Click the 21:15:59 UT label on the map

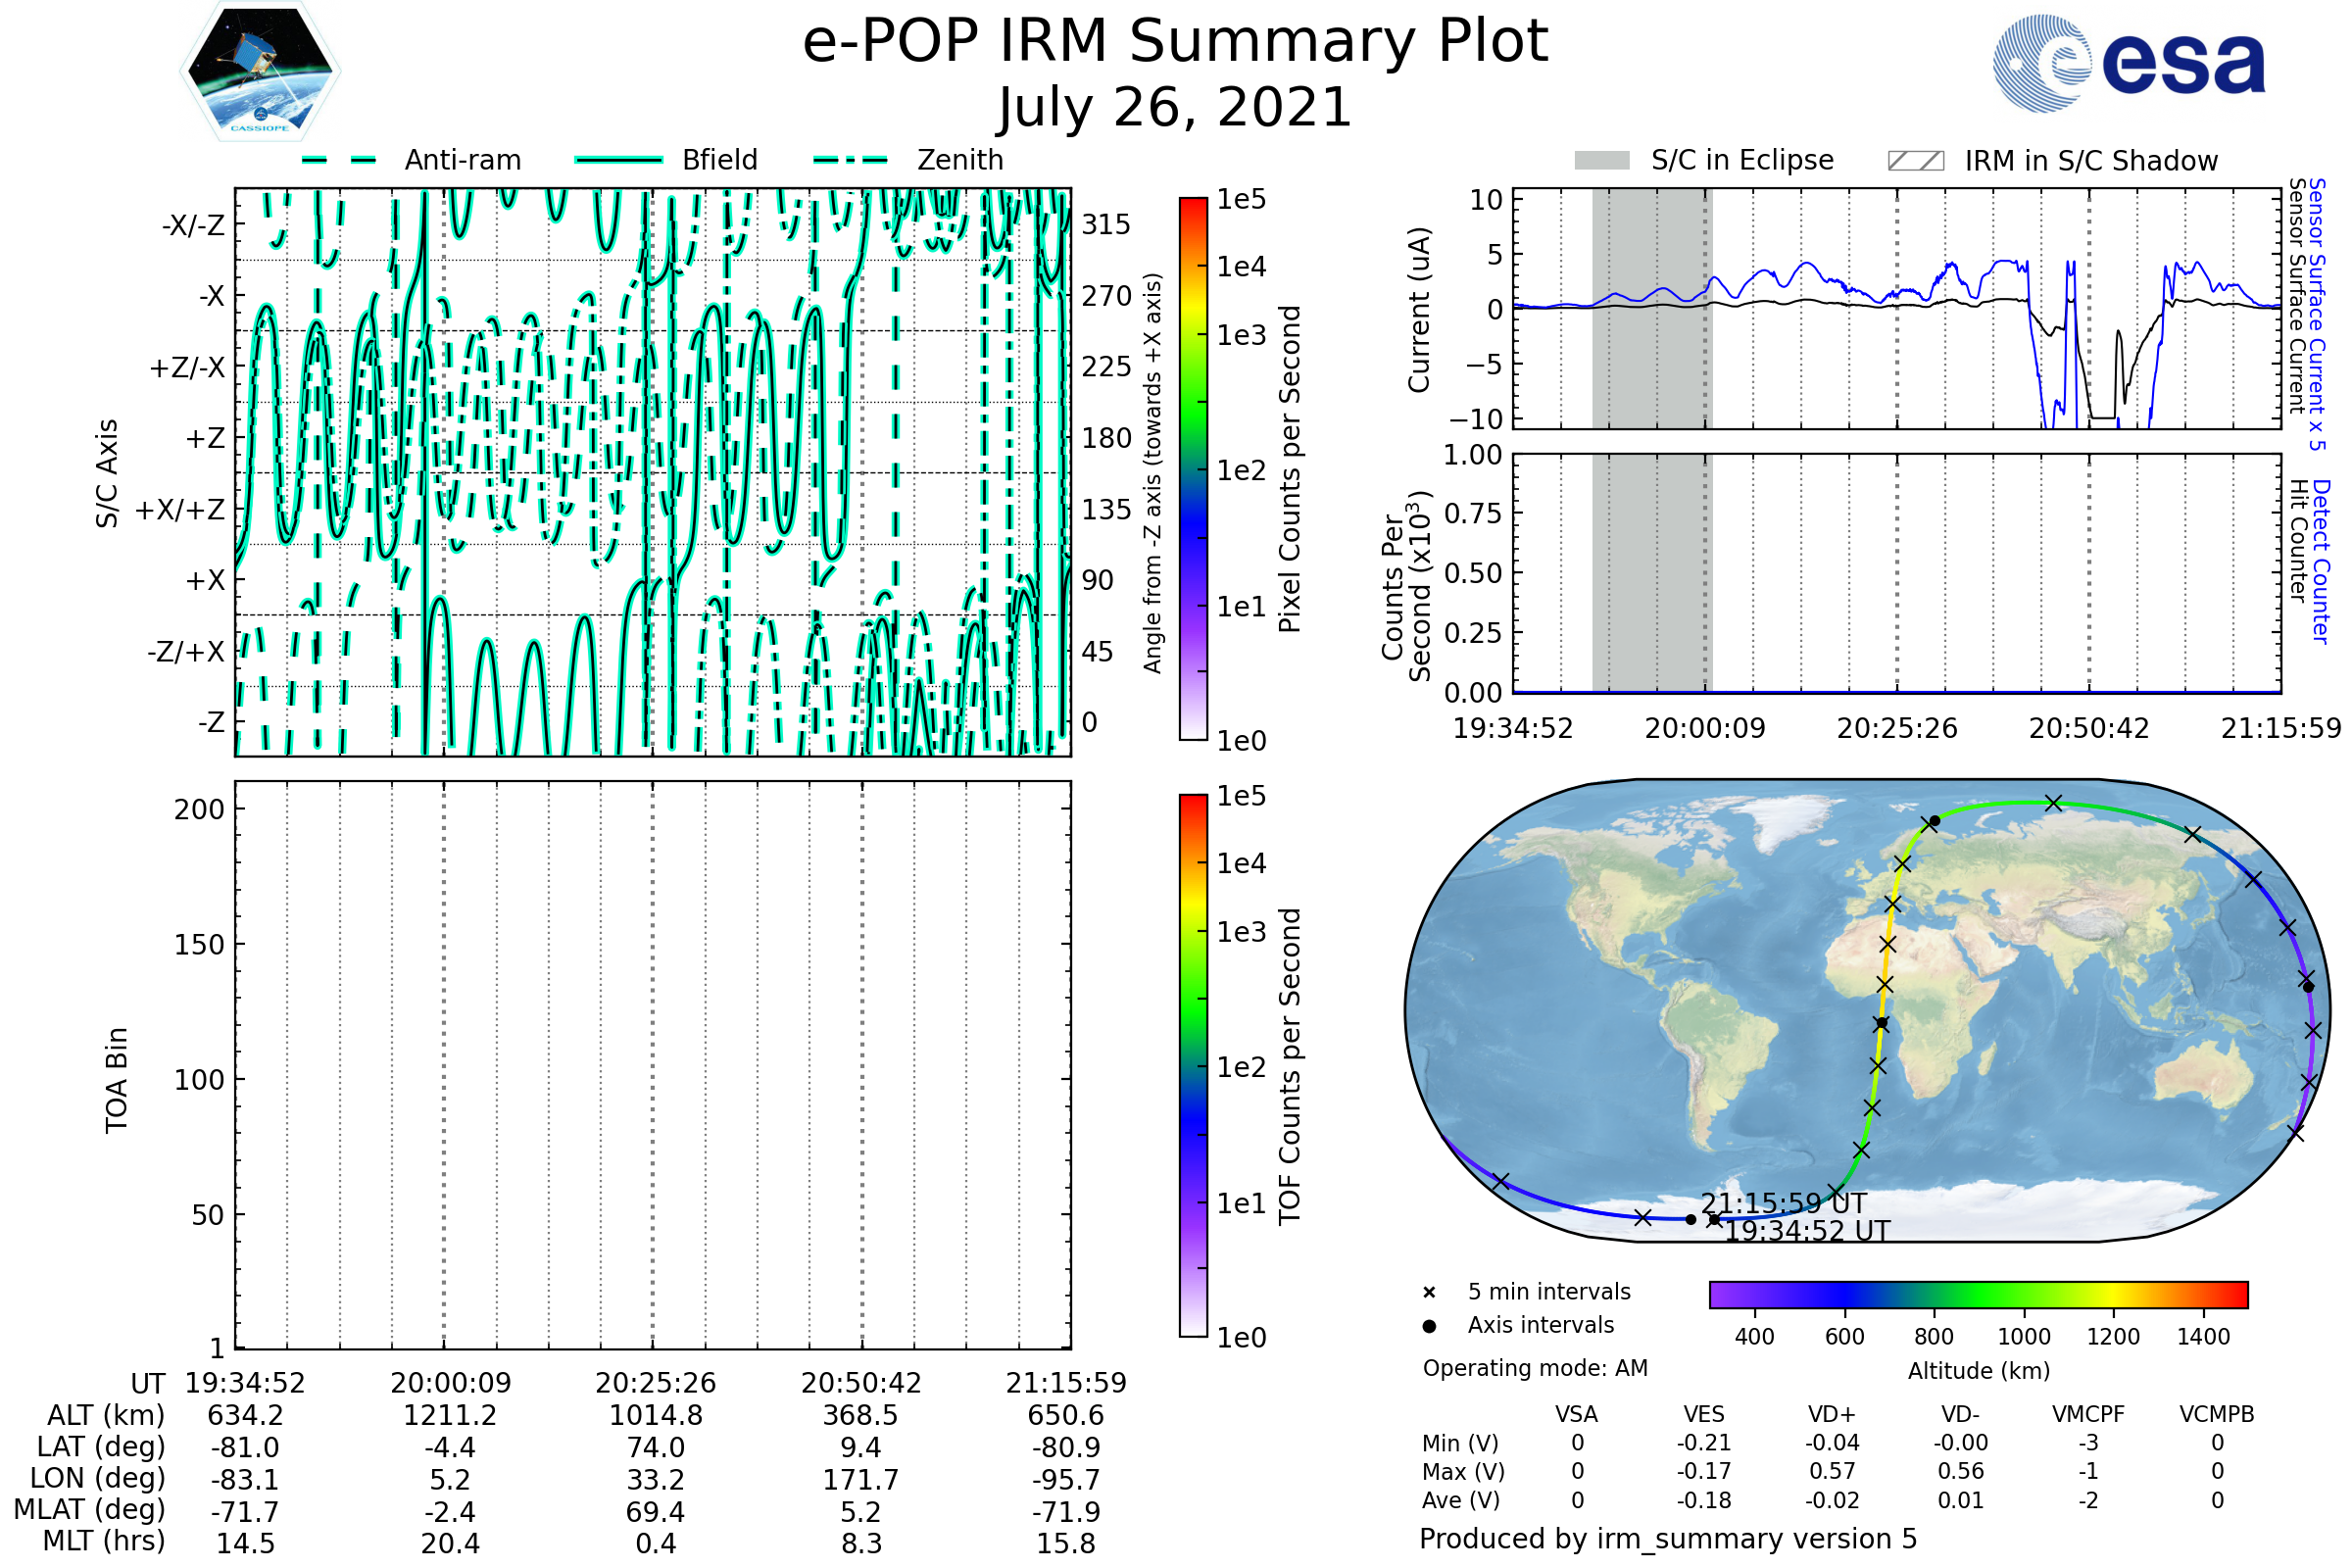coord(1784,1203)
